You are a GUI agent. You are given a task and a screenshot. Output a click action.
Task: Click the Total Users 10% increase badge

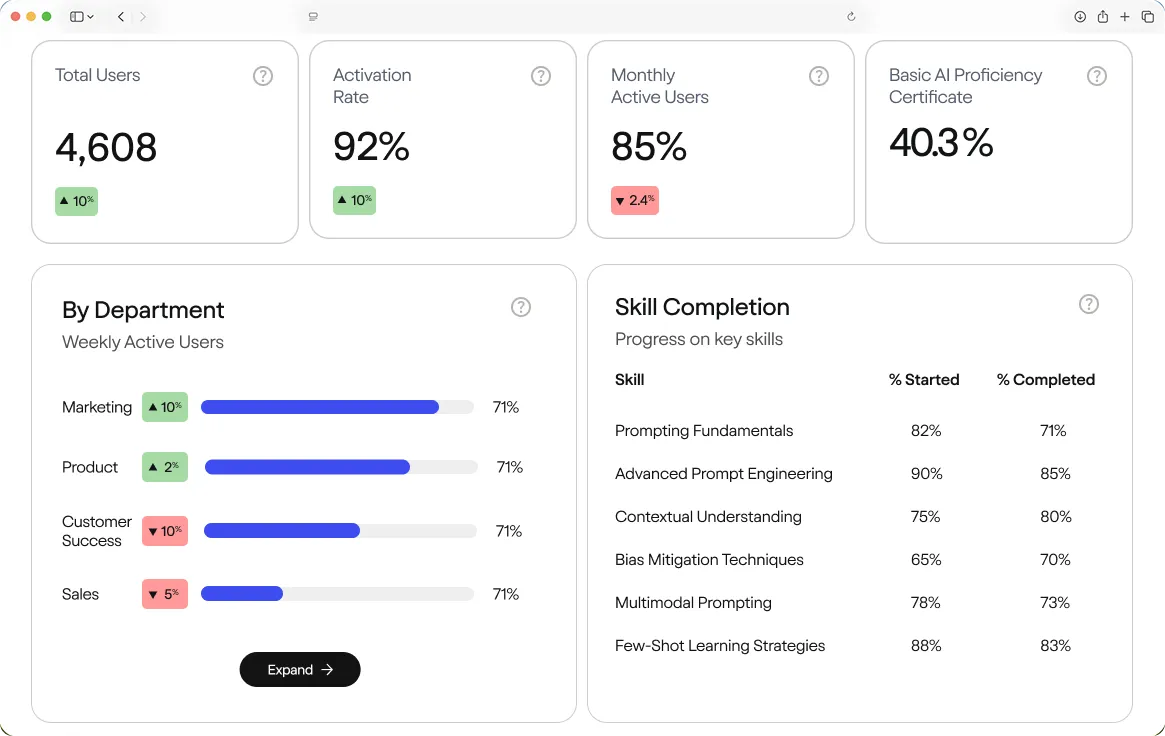[x=76, y=201]
